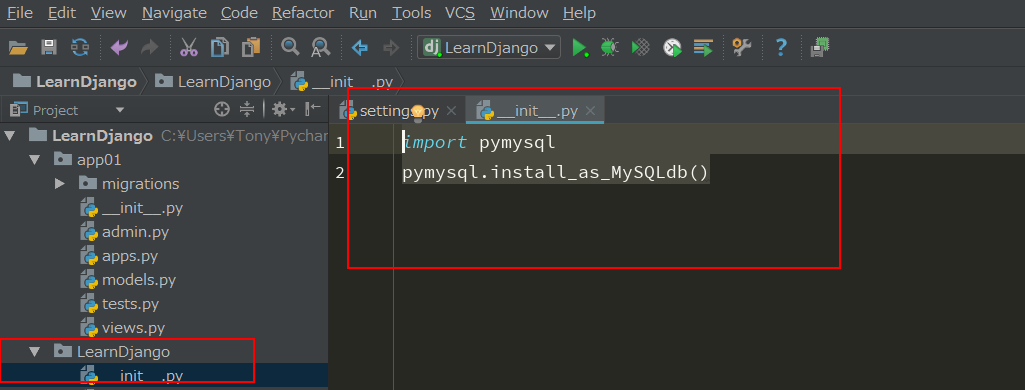Hide the Project panel with the hide icon
Image resolution: width=1025 pixels, height=390 pixels.
click(x=313, y=109)
